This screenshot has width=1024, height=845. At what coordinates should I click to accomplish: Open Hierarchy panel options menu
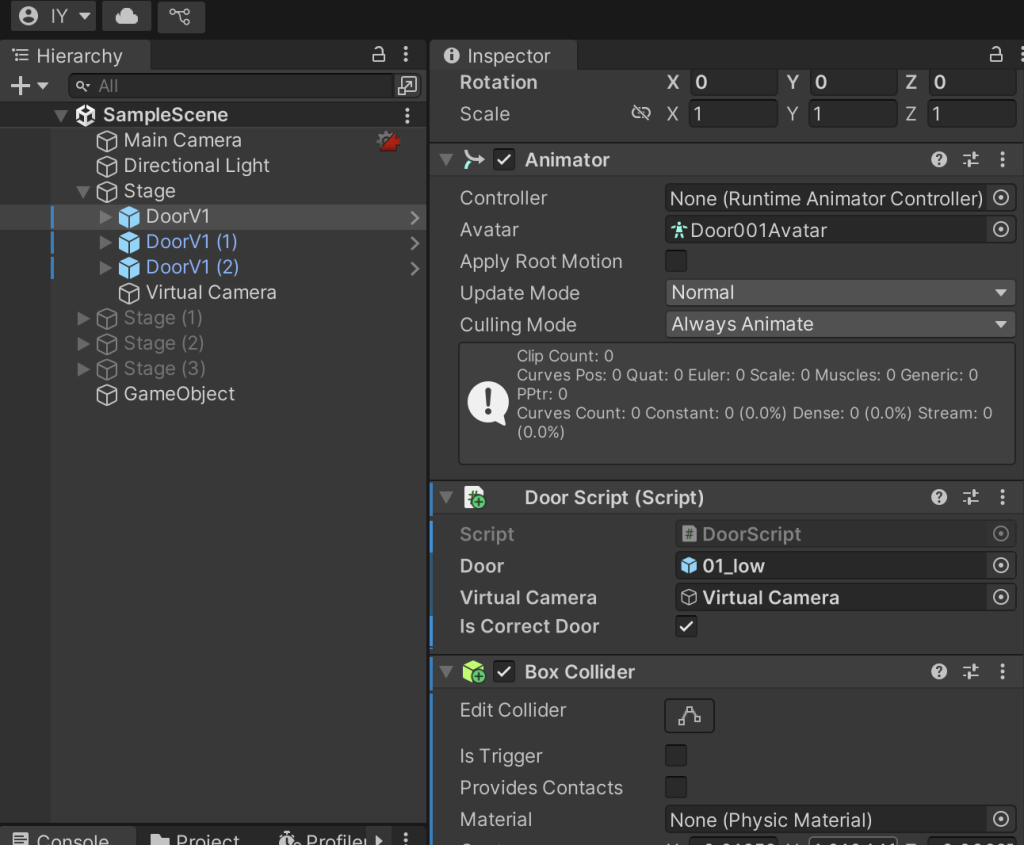pyautogui.click(x=406, y=55)
